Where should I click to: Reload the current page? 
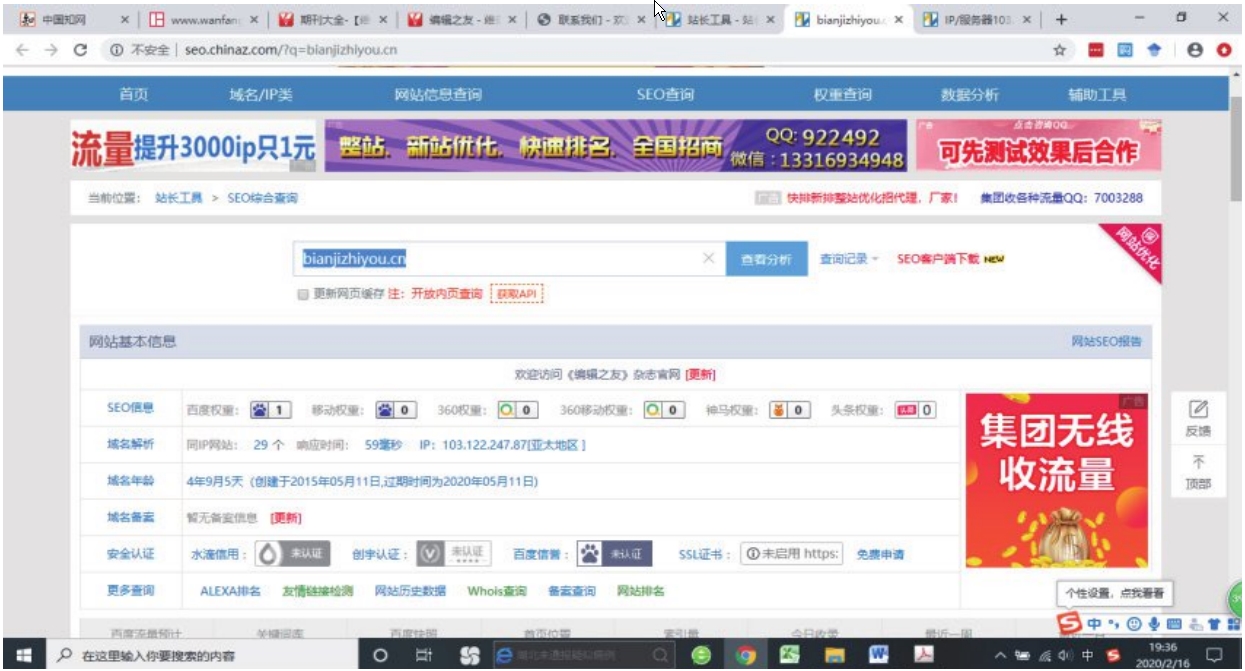click(81, 50)
